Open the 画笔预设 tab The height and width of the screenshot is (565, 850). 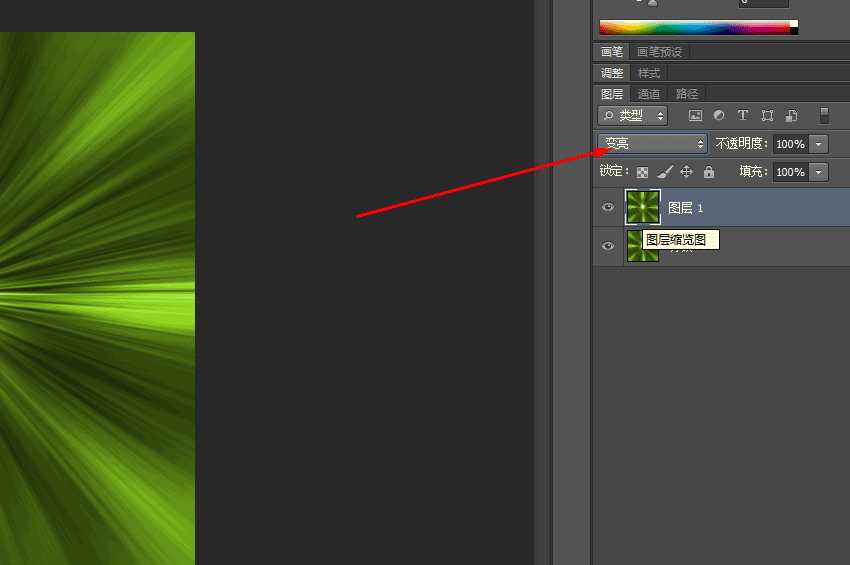point(660,52)
